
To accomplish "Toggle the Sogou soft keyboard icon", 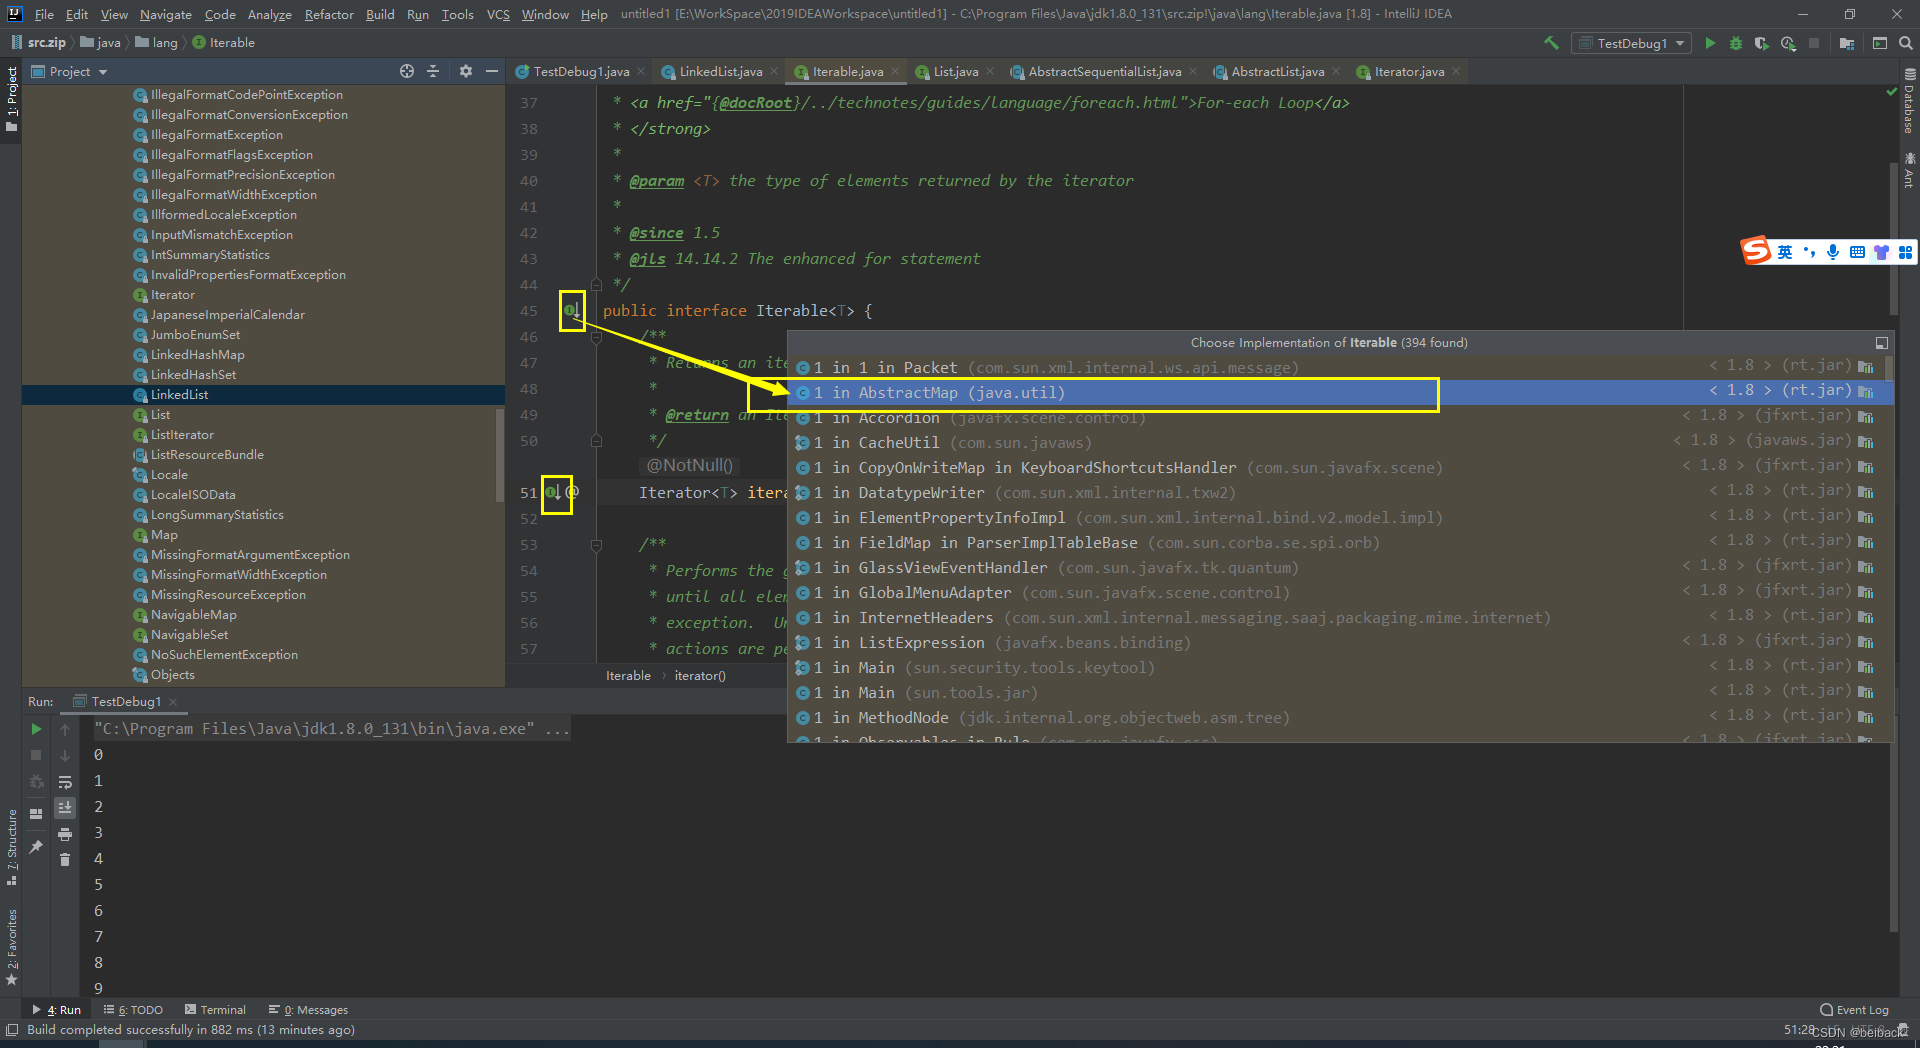I will (1857, 252).
